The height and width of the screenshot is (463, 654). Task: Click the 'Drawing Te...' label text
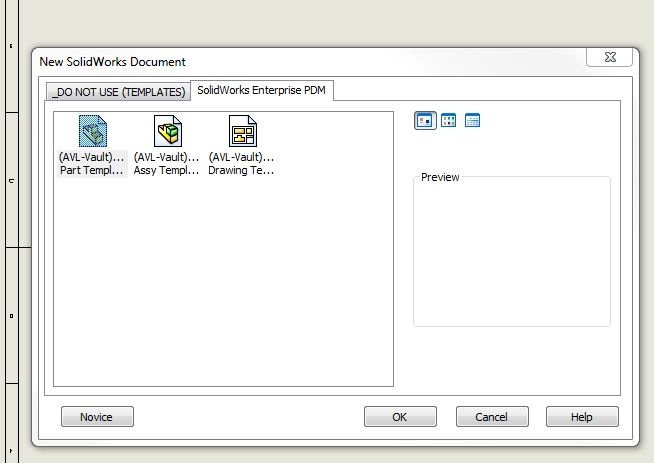tap(241, 170)
